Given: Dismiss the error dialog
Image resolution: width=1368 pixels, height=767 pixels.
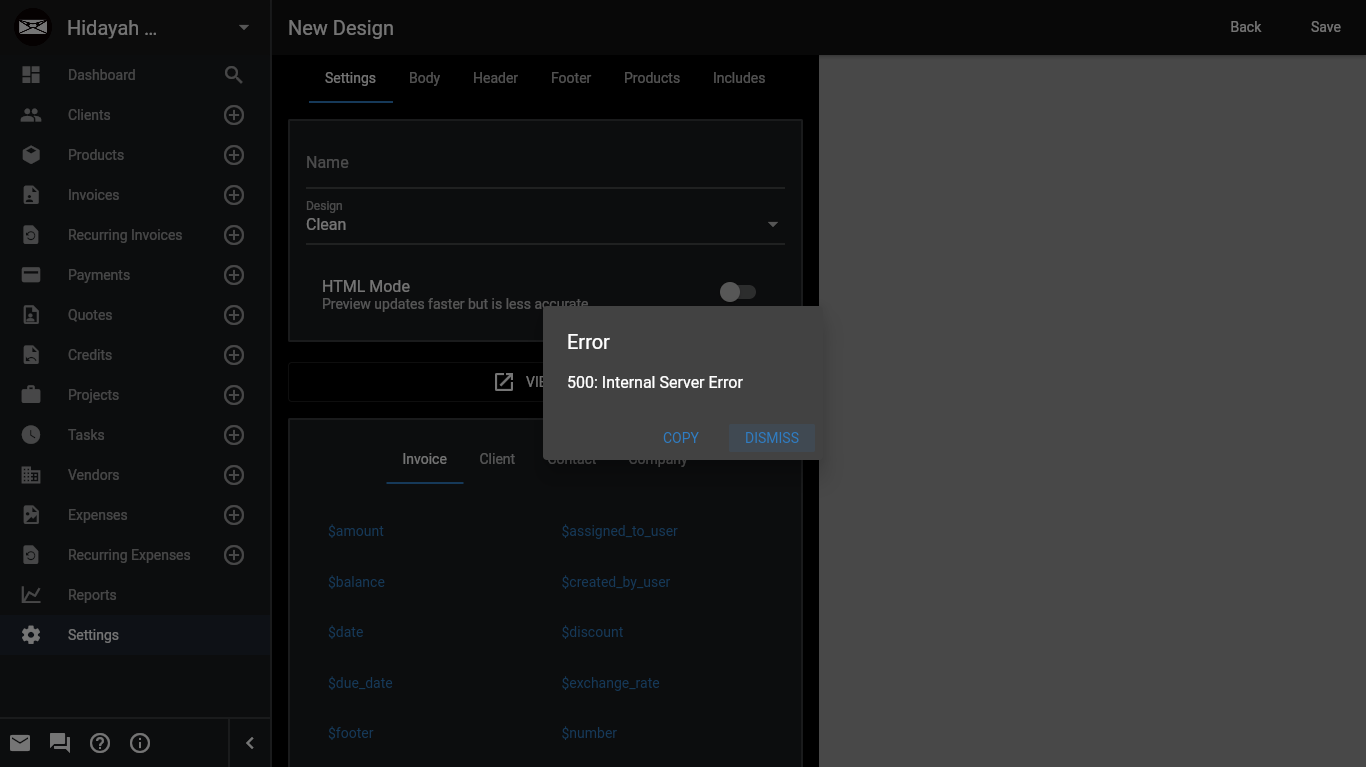Looking at the screenshot, I should (x=772, y=438).
